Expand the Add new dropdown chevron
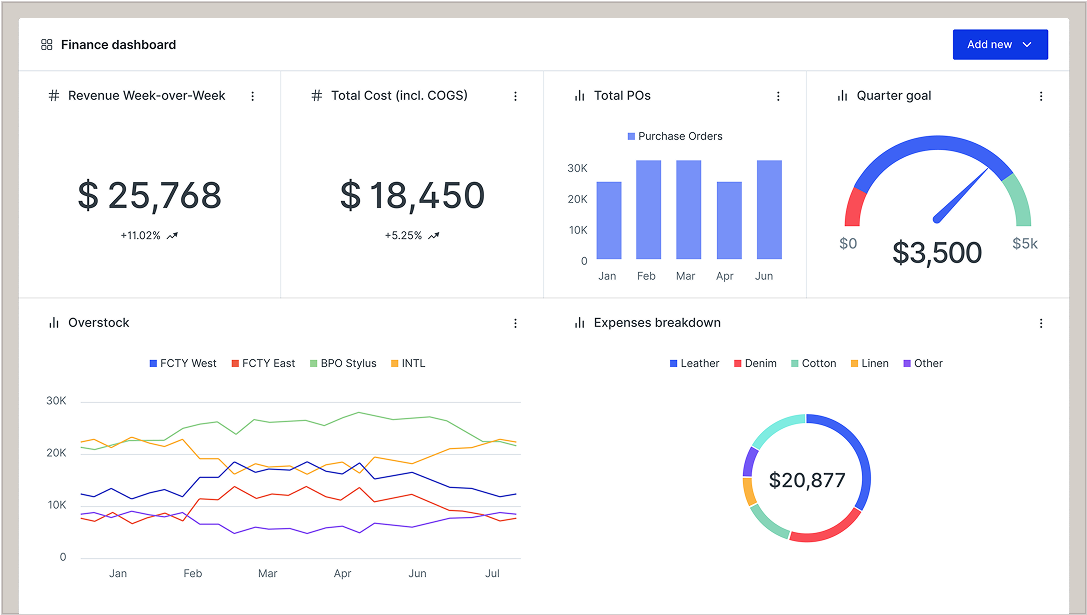This screenshot has width=1087, height=615. pyautogui.click(x=1027, y=45)
